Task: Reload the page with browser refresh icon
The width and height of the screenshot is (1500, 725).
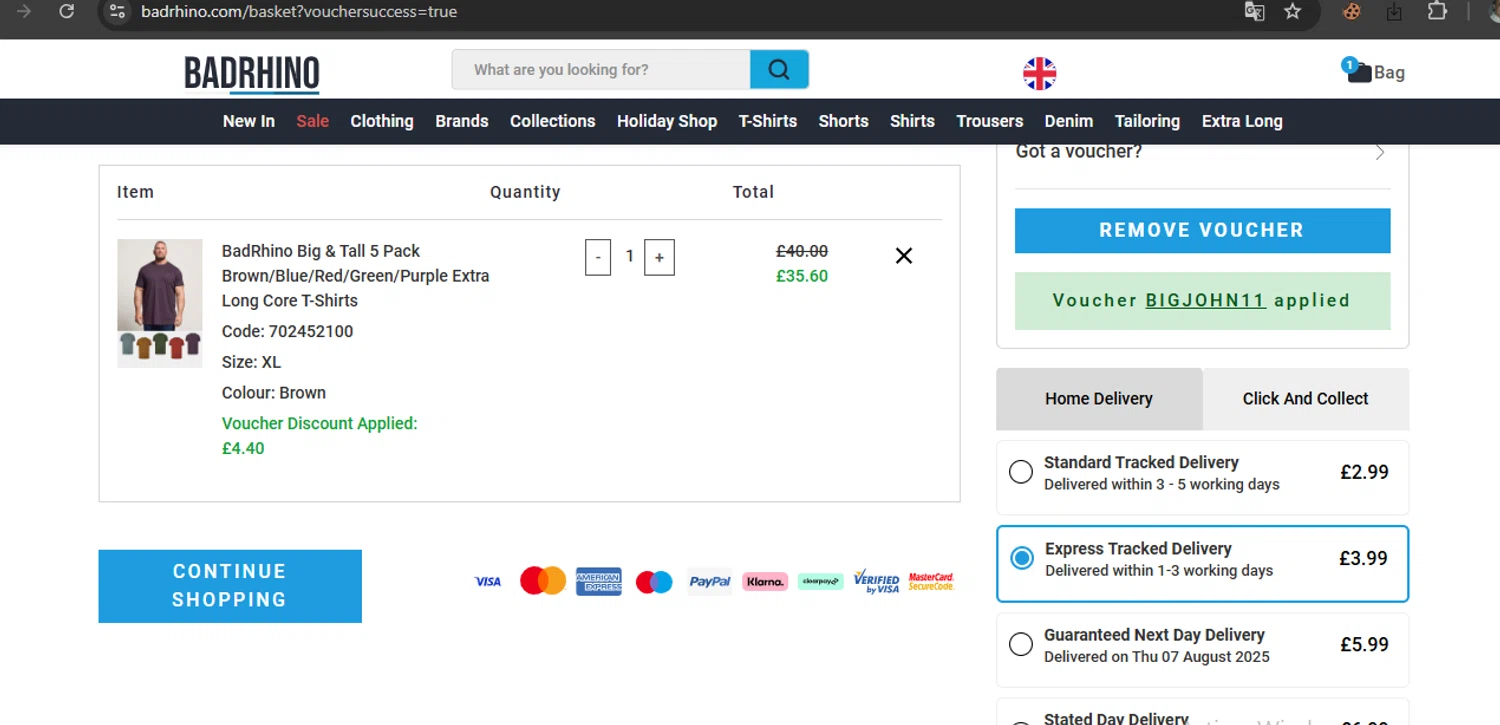Action: (x=66, y=12)
